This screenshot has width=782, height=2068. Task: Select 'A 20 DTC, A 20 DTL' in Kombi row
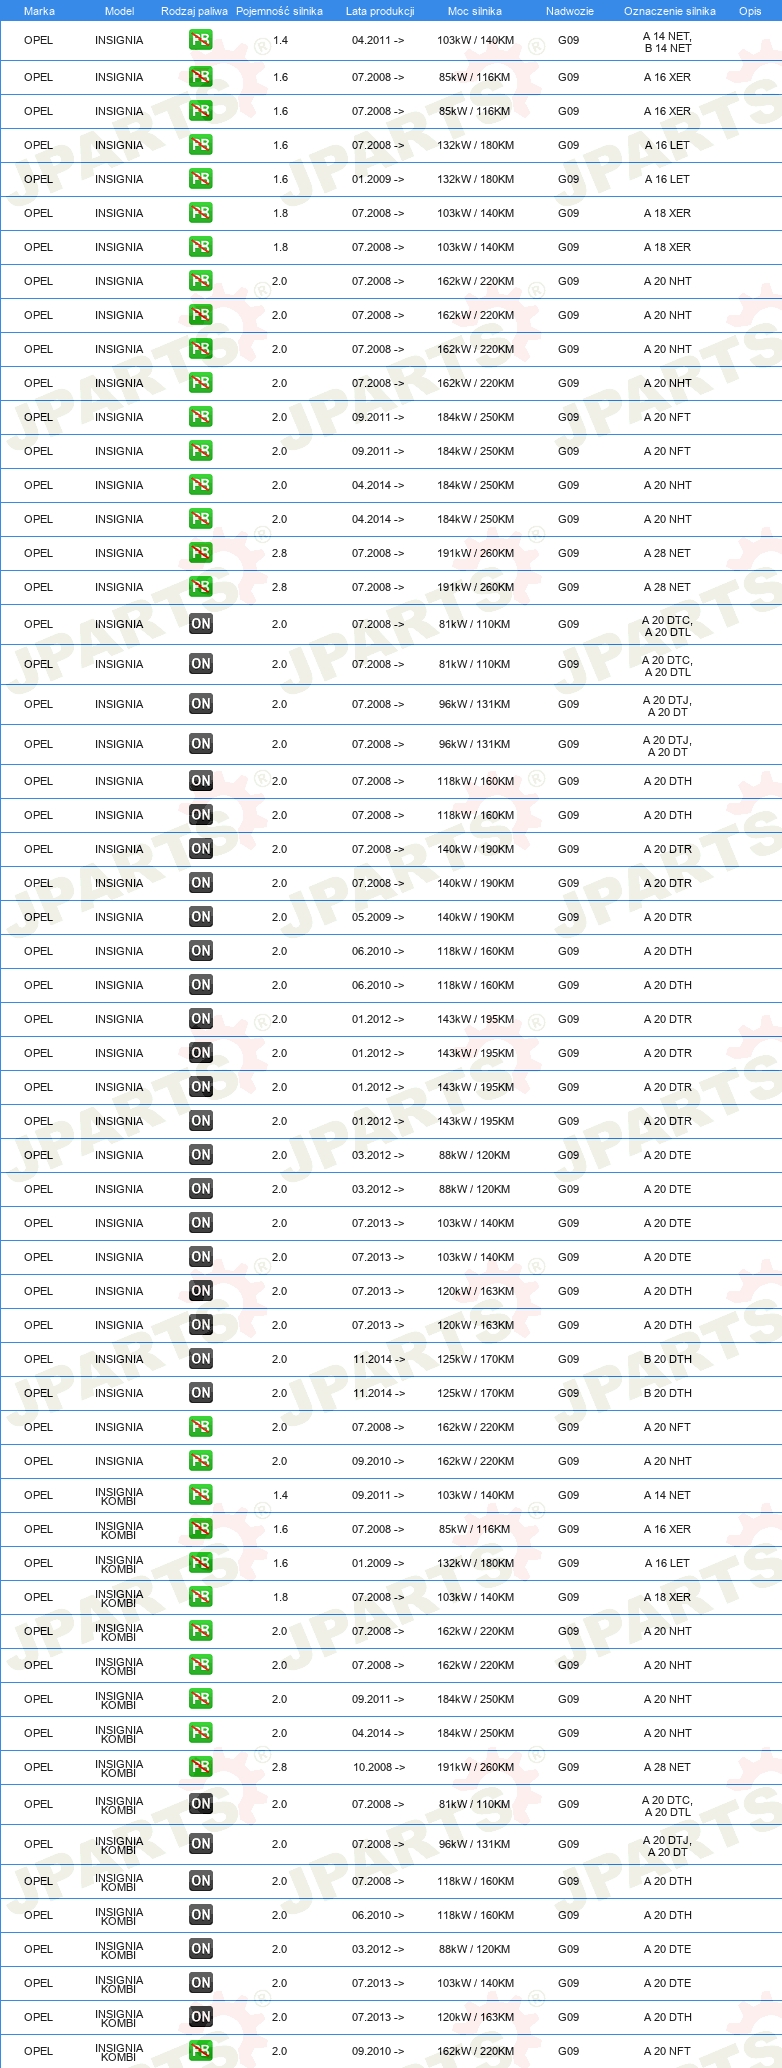tap(667, 1806)
